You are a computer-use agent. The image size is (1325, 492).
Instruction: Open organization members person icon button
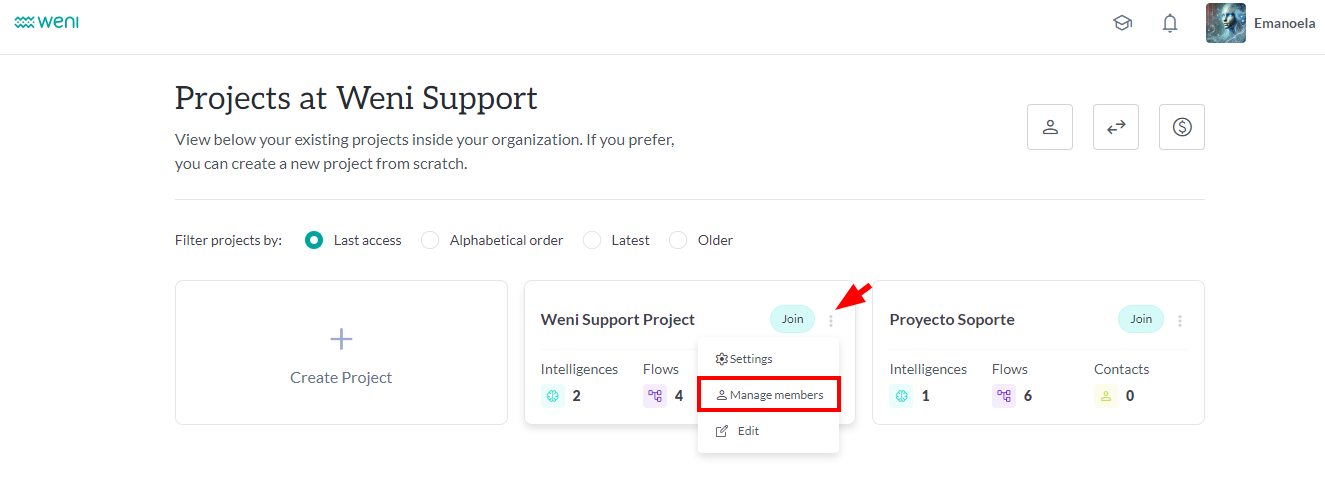[x=1050, y=127]
